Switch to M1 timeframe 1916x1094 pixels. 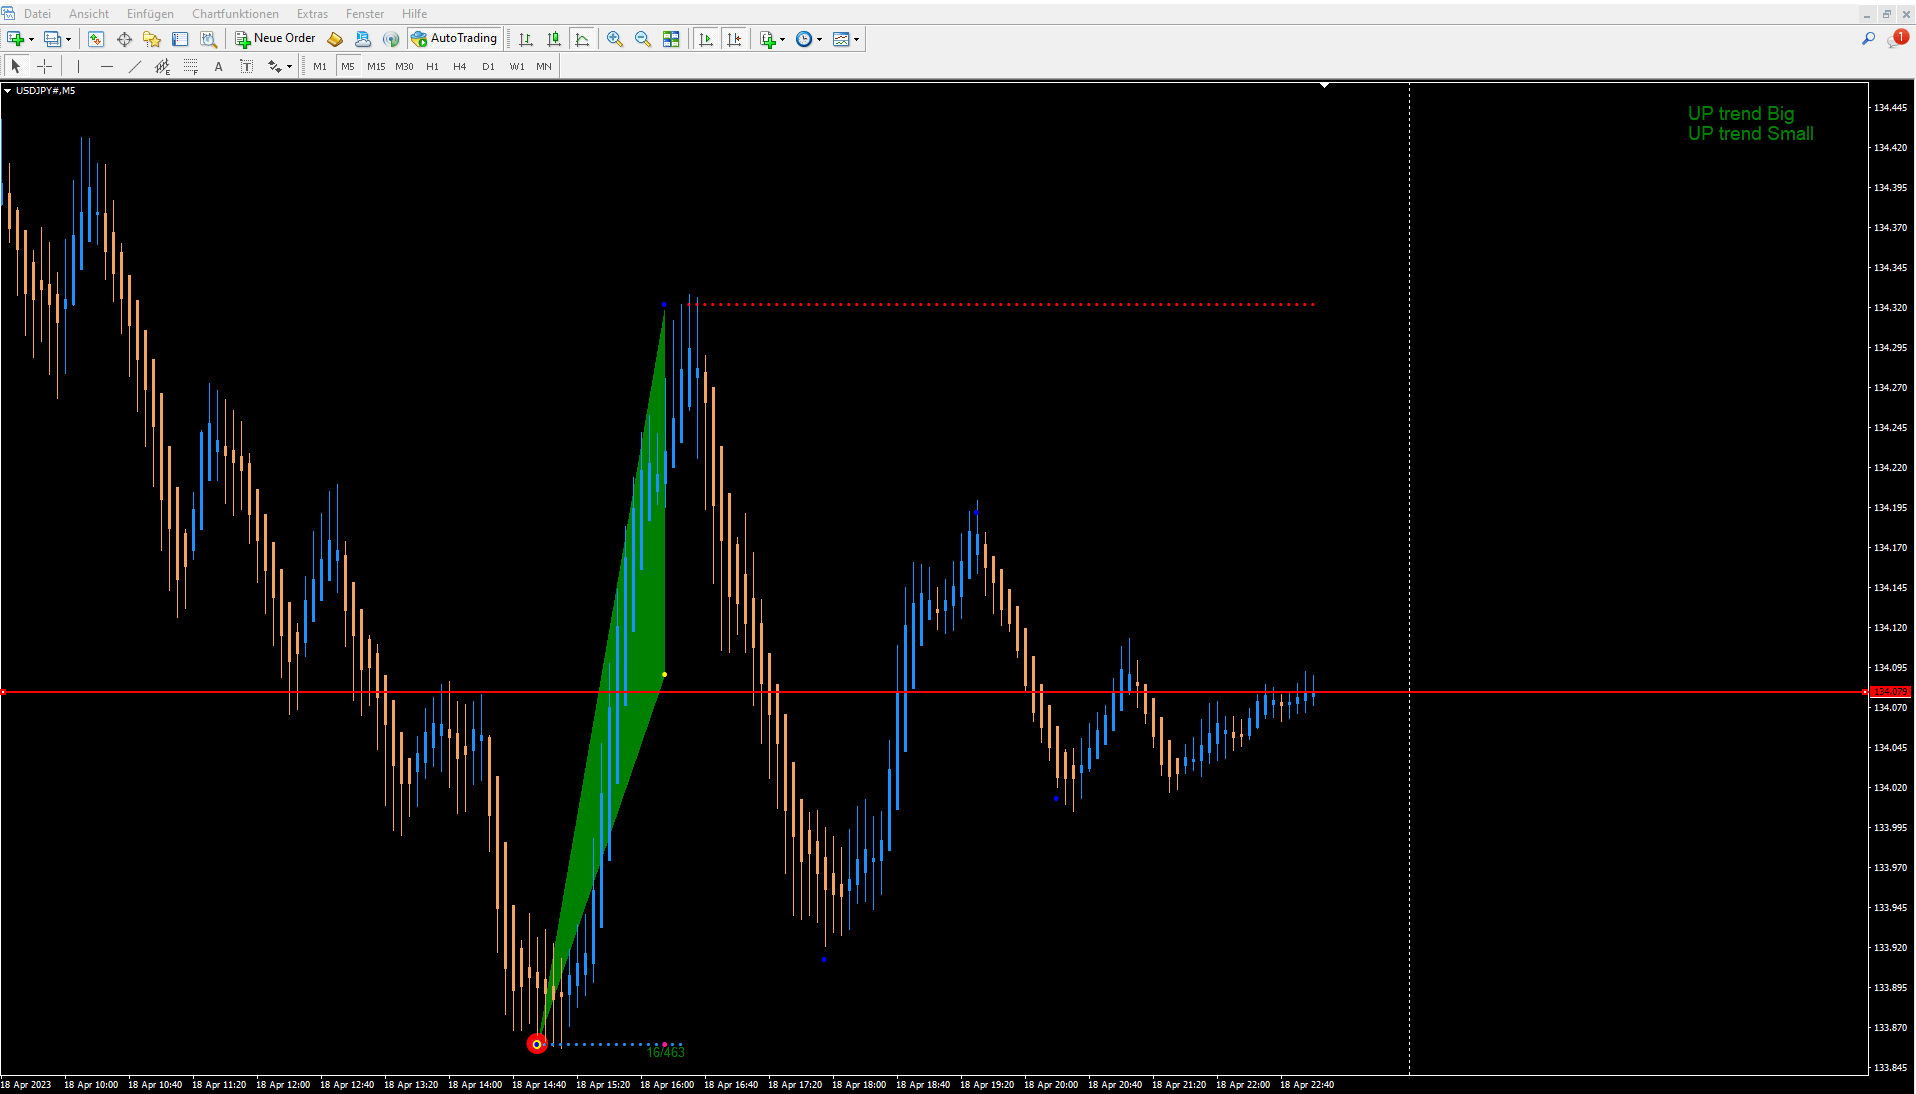click(x=320, y=66)
